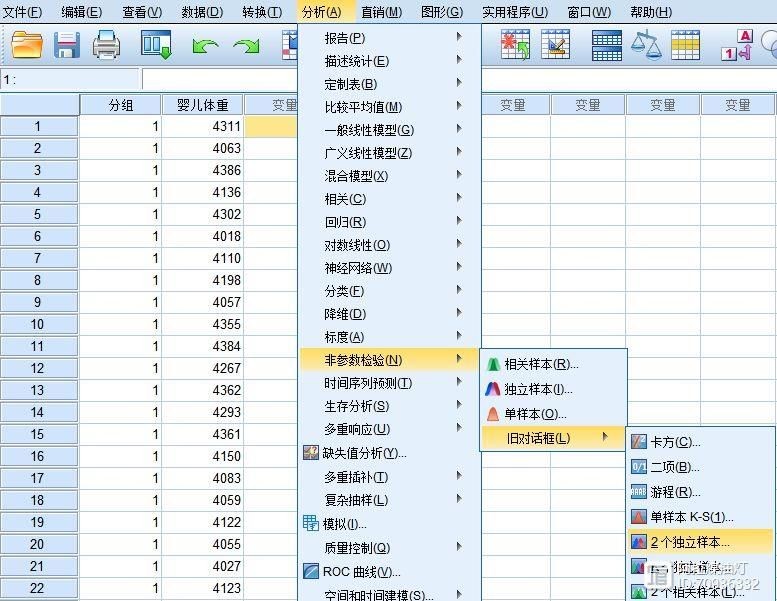777x601 pixels.
Task: Open the 单样本 K-S(1) test dialog
Action: 691,517
